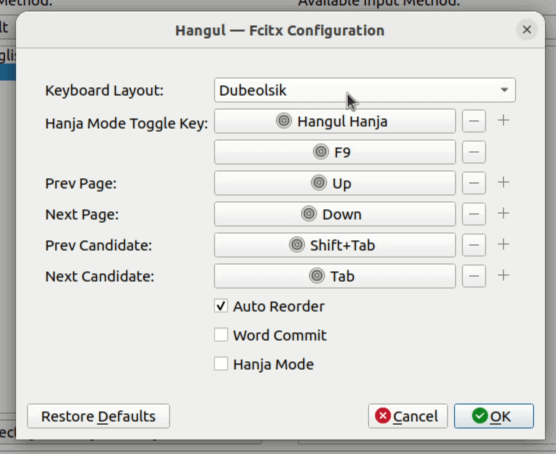Disable the Auto Reorder checkbox
The height and width of the screenshot is (454, 556).
click(221, 306)
